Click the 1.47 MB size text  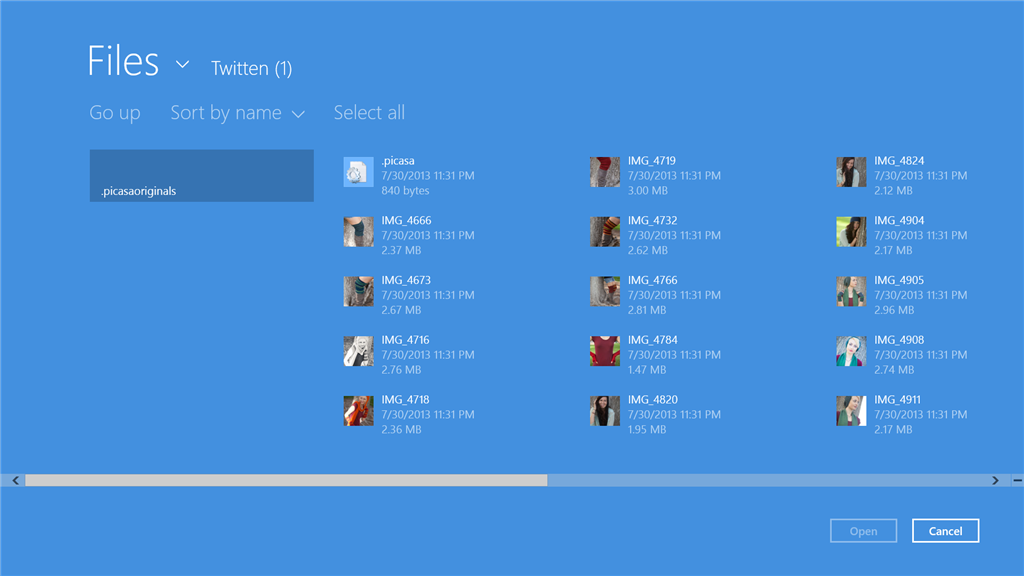[x=647, y=370]
